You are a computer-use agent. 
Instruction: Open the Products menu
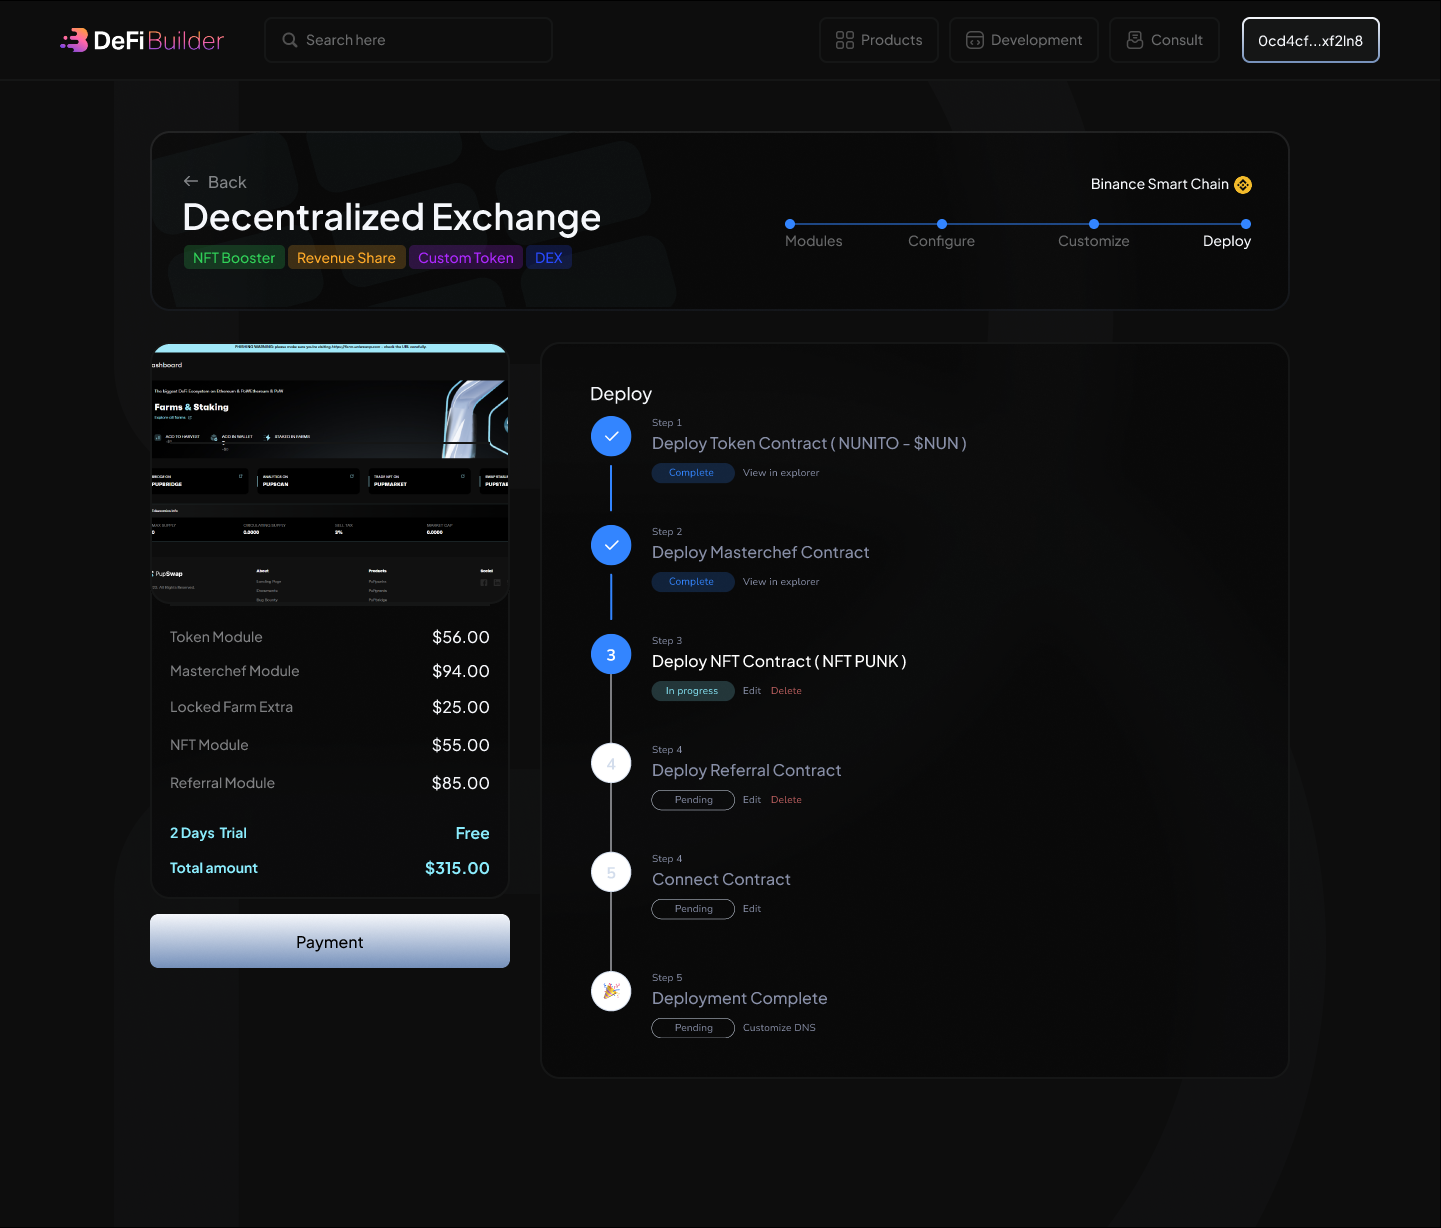tap(879, 40)
